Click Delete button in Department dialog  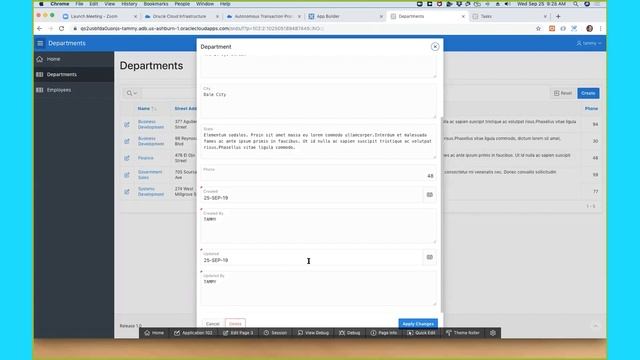235,324
